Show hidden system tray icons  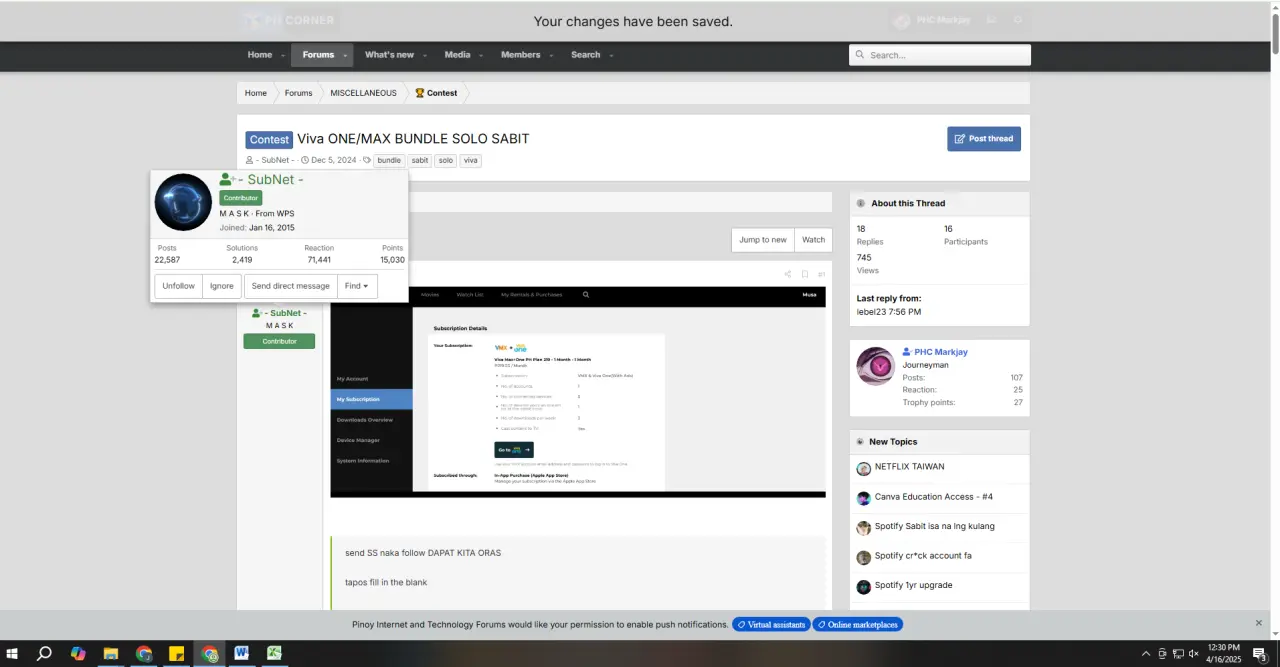tap(1146, 654)
